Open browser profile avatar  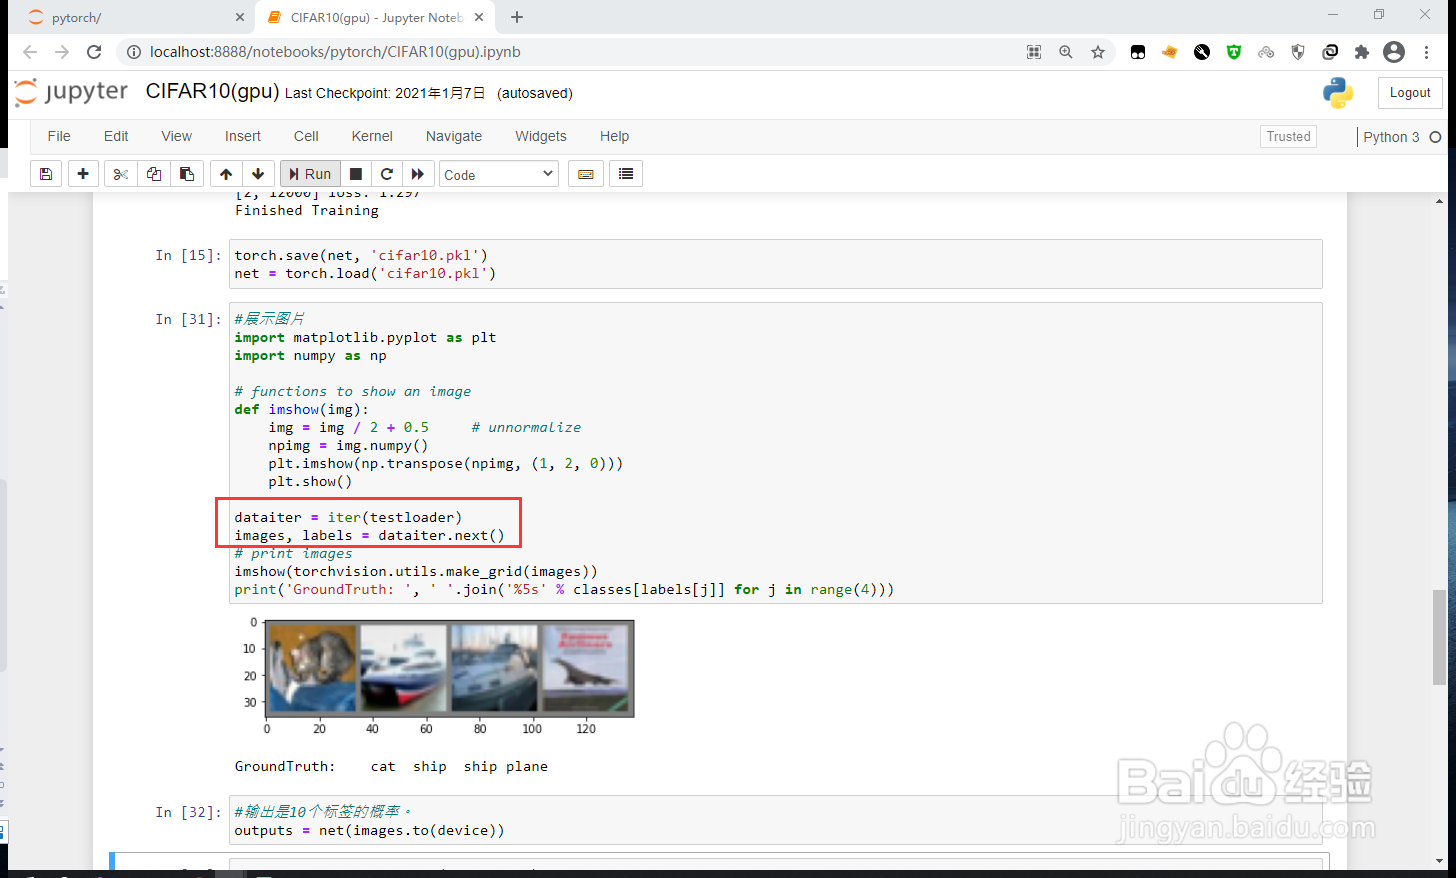[1394, 52]
